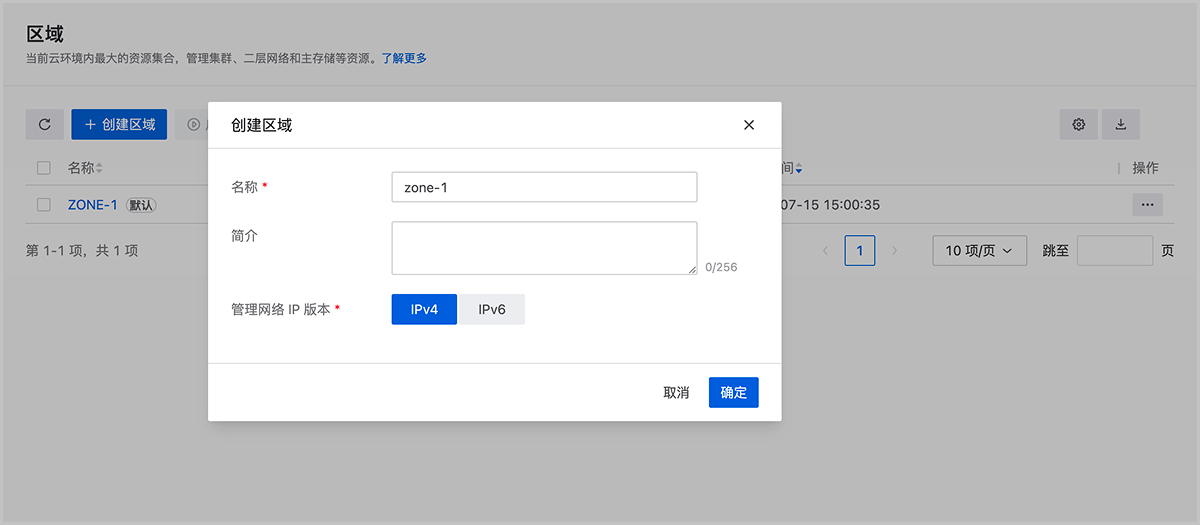
Task: Click the 管理网络 IP 版本 label
Action: 281,310
